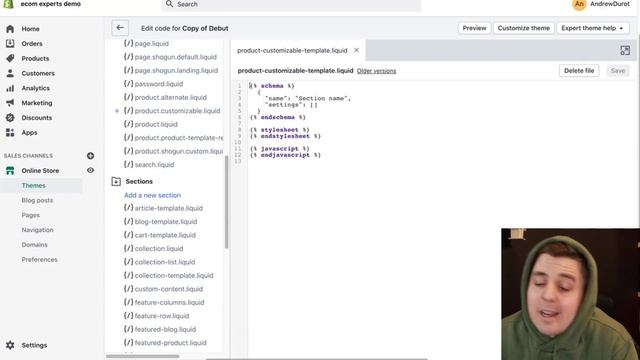Open the Discounts badge icon

click(10, 118)
